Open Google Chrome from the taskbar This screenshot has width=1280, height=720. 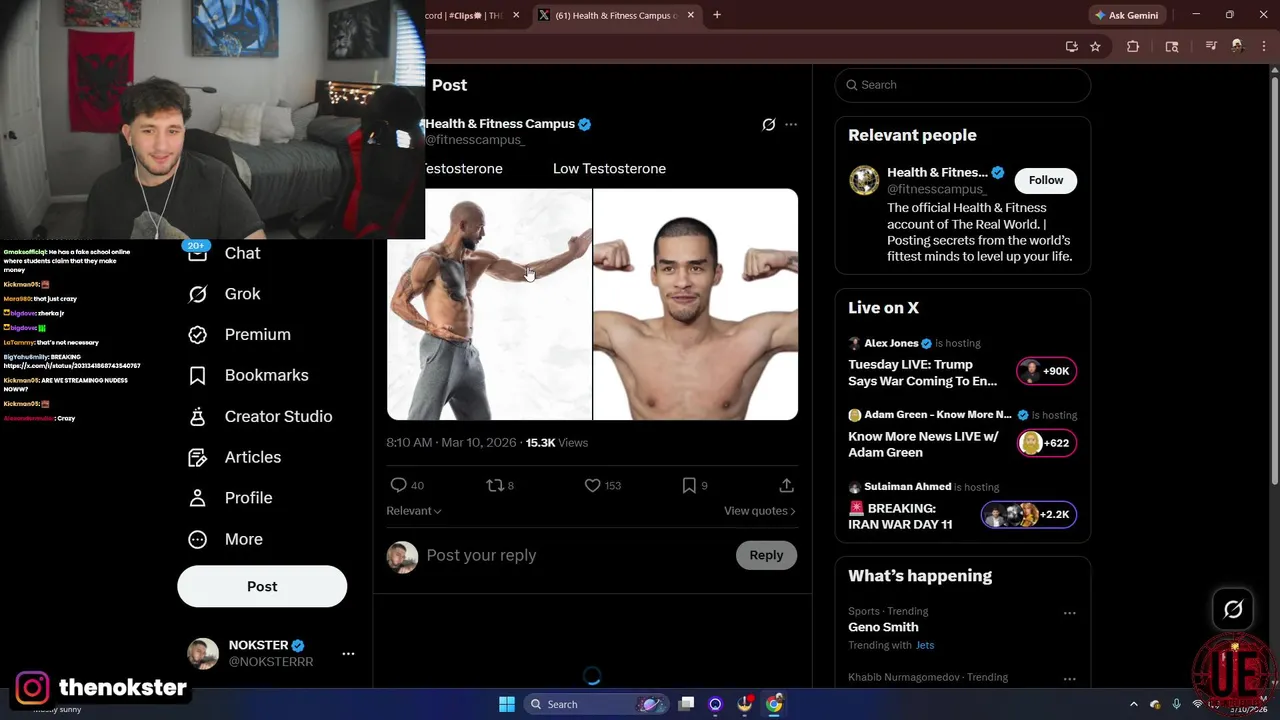point(774,704)
